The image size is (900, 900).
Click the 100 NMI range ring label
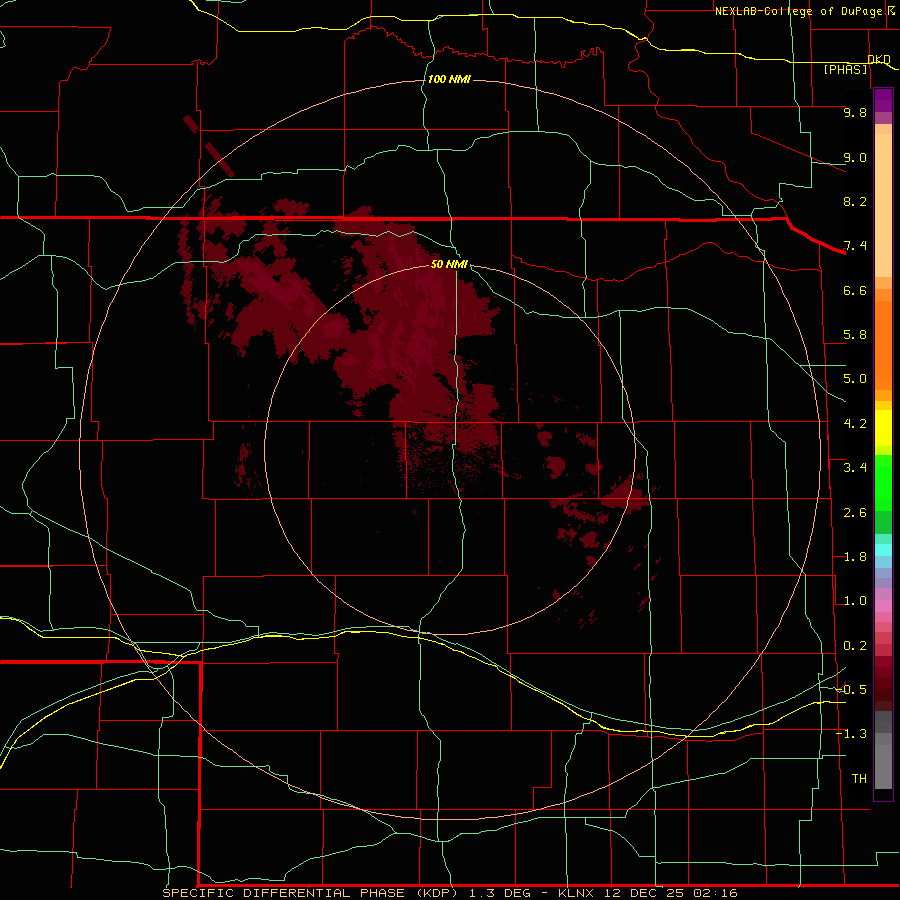(x=449, y=79)
